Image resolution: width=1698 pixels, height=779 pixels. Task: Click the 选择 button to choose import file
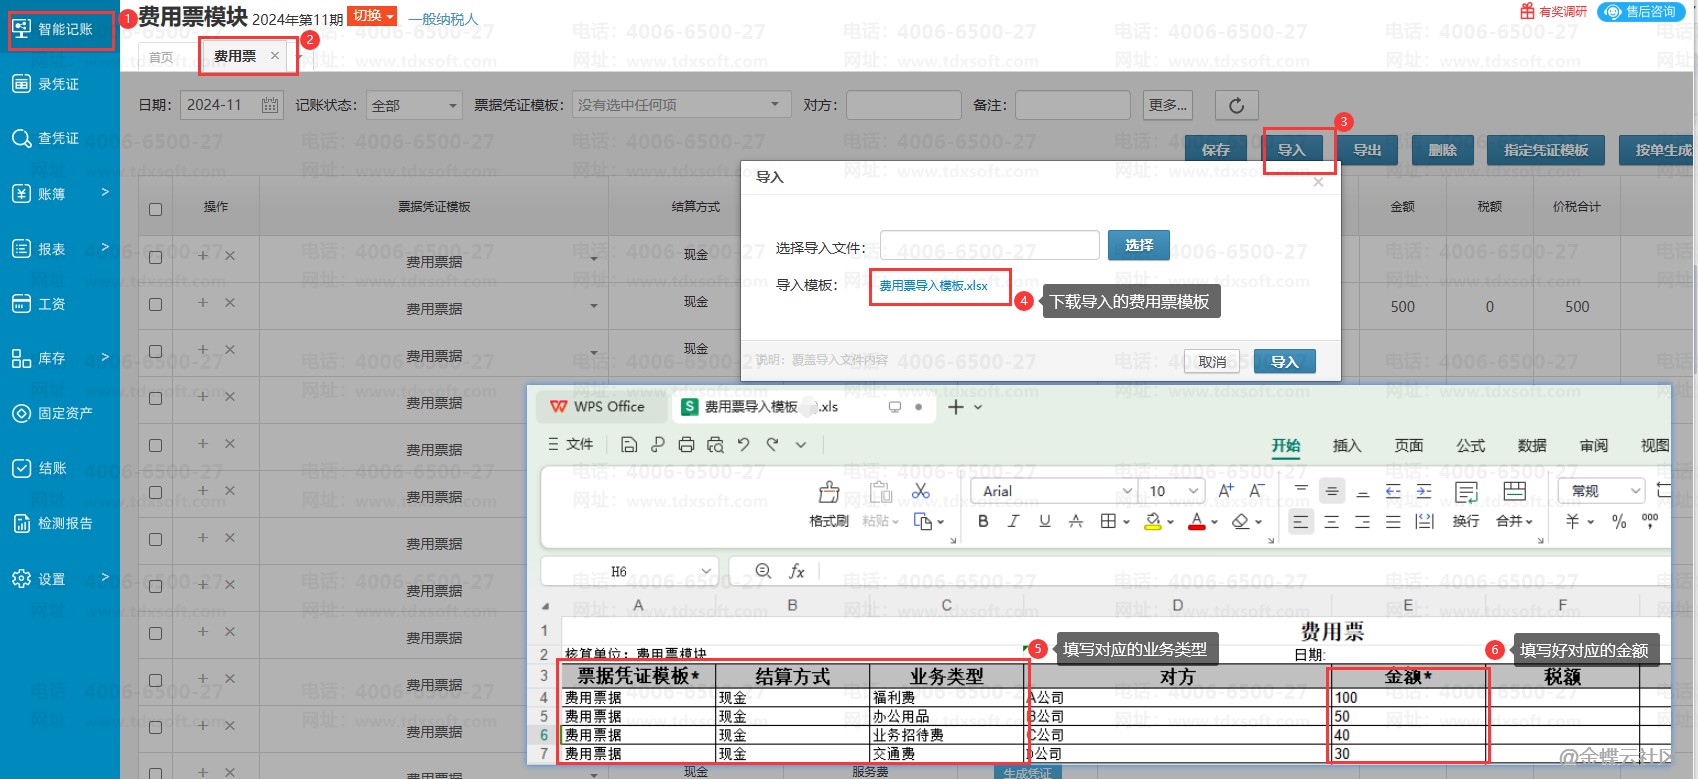1138,245
